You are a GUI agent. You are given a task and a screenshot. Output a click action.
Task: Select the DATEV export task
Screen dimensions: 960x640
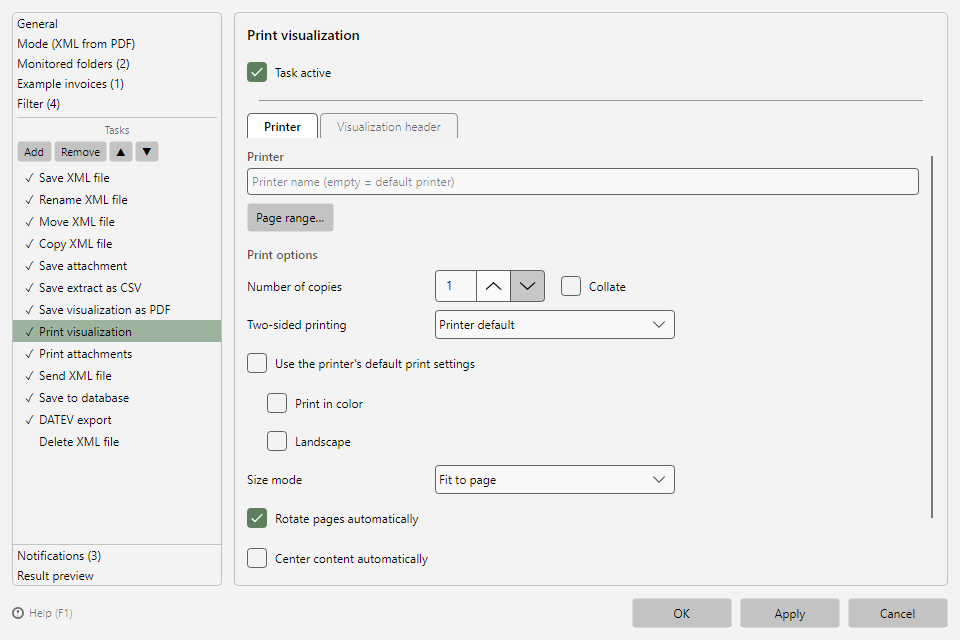117,420
